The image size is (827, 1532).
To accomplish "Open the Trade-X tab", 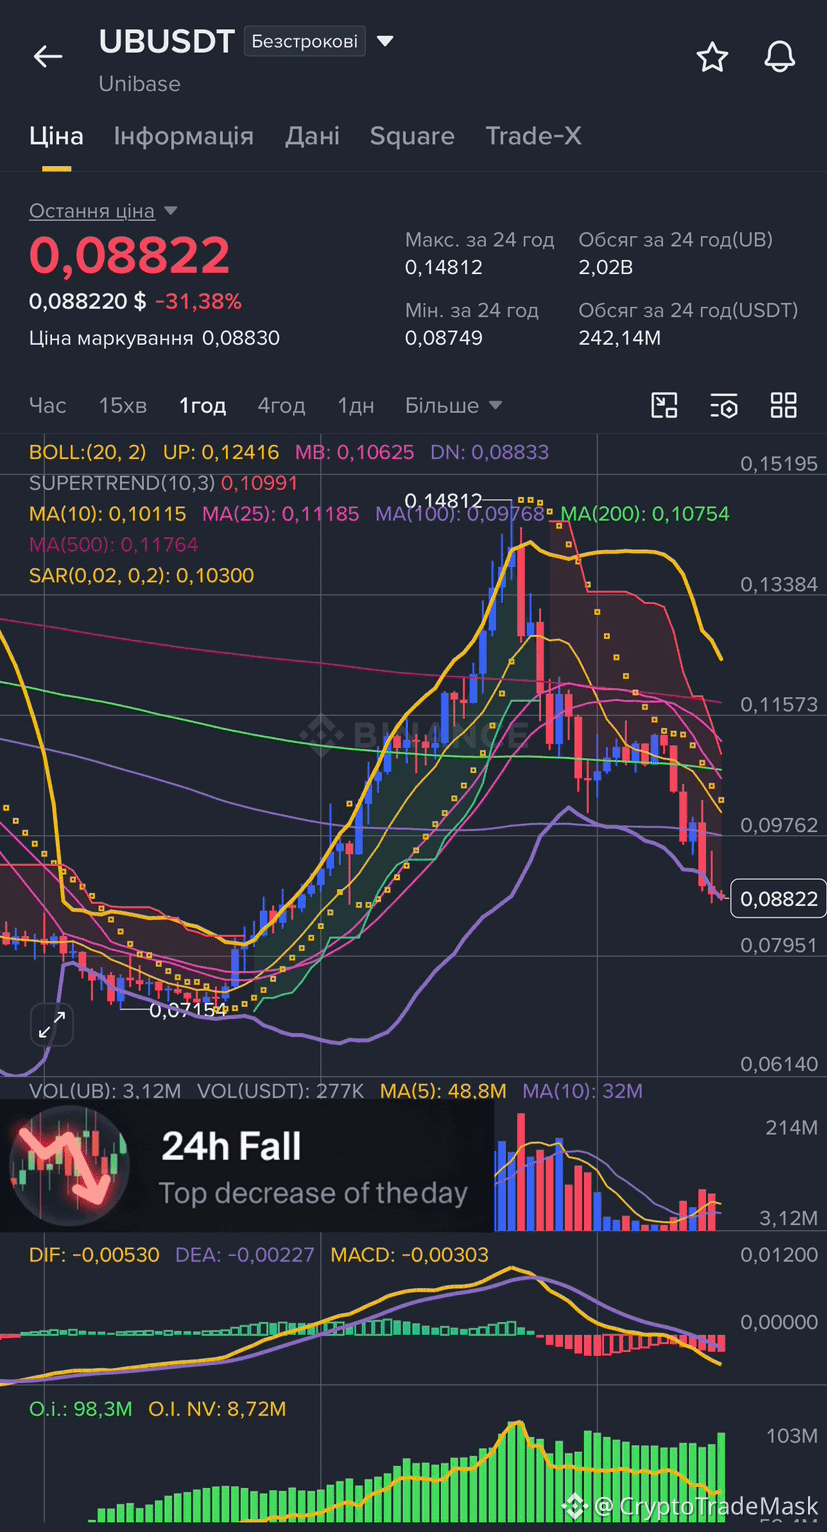I will pos(533,136).
